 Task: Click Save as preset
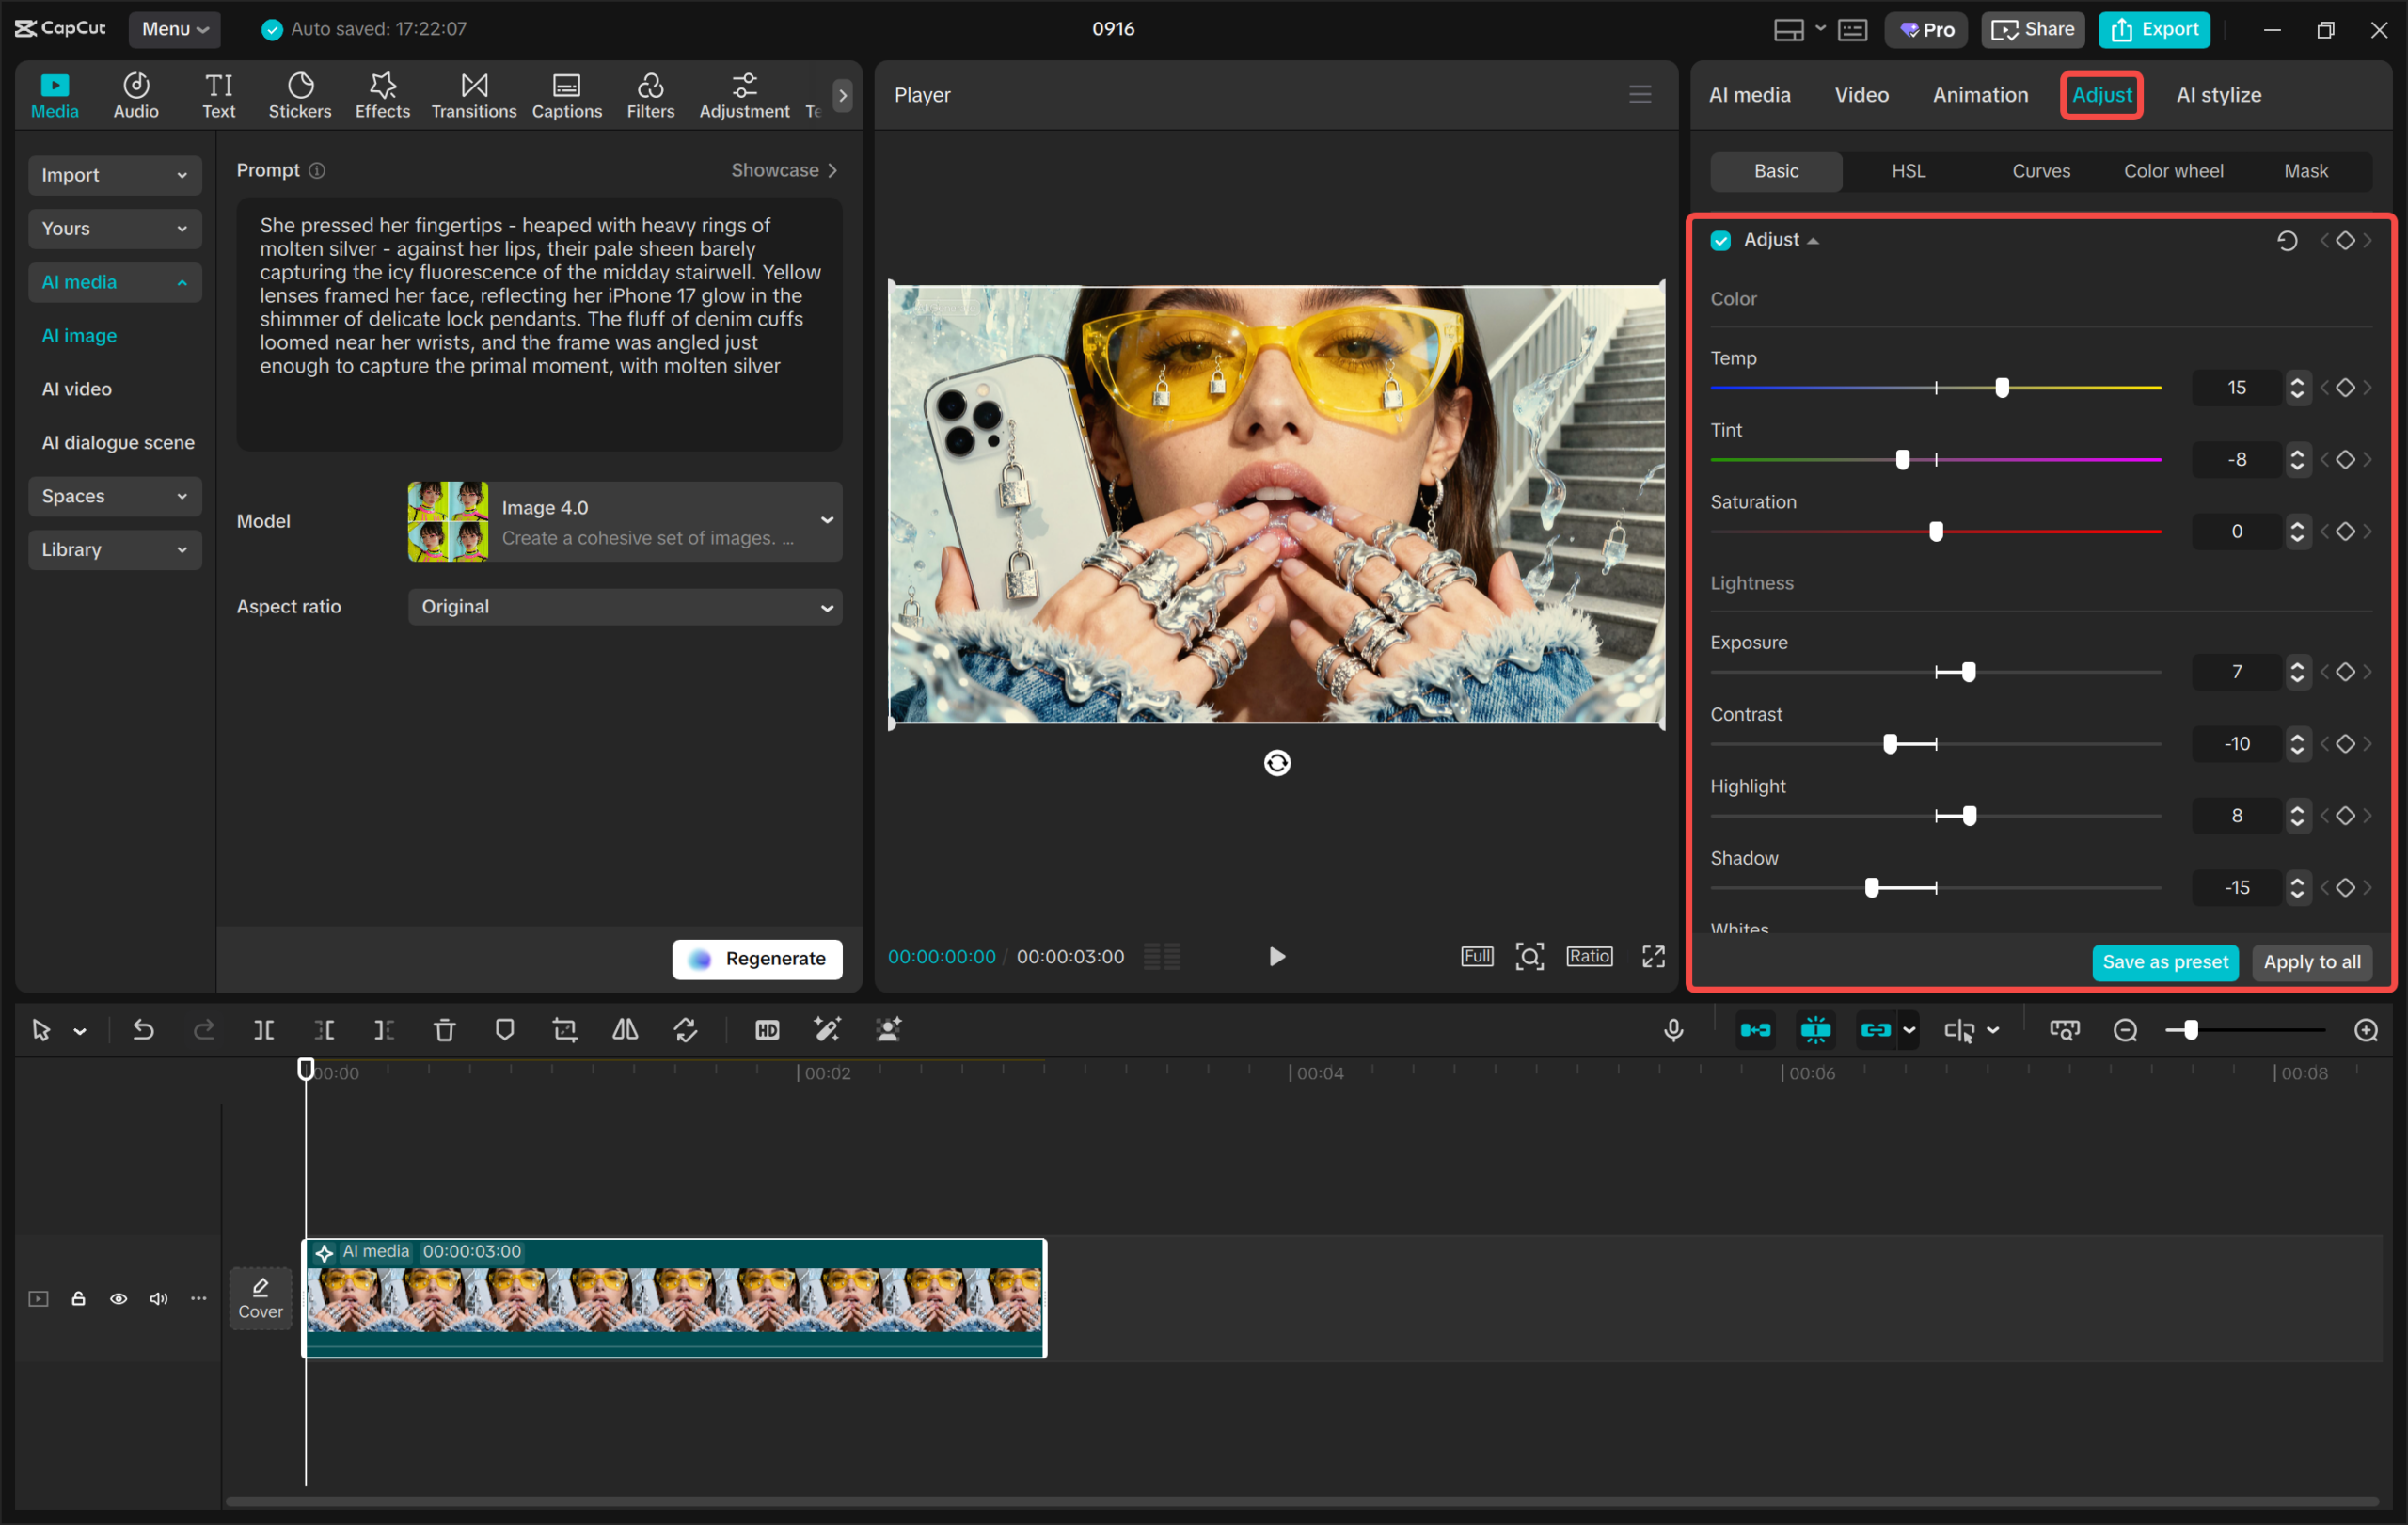pyautogui.click(x=2165, y=962)
